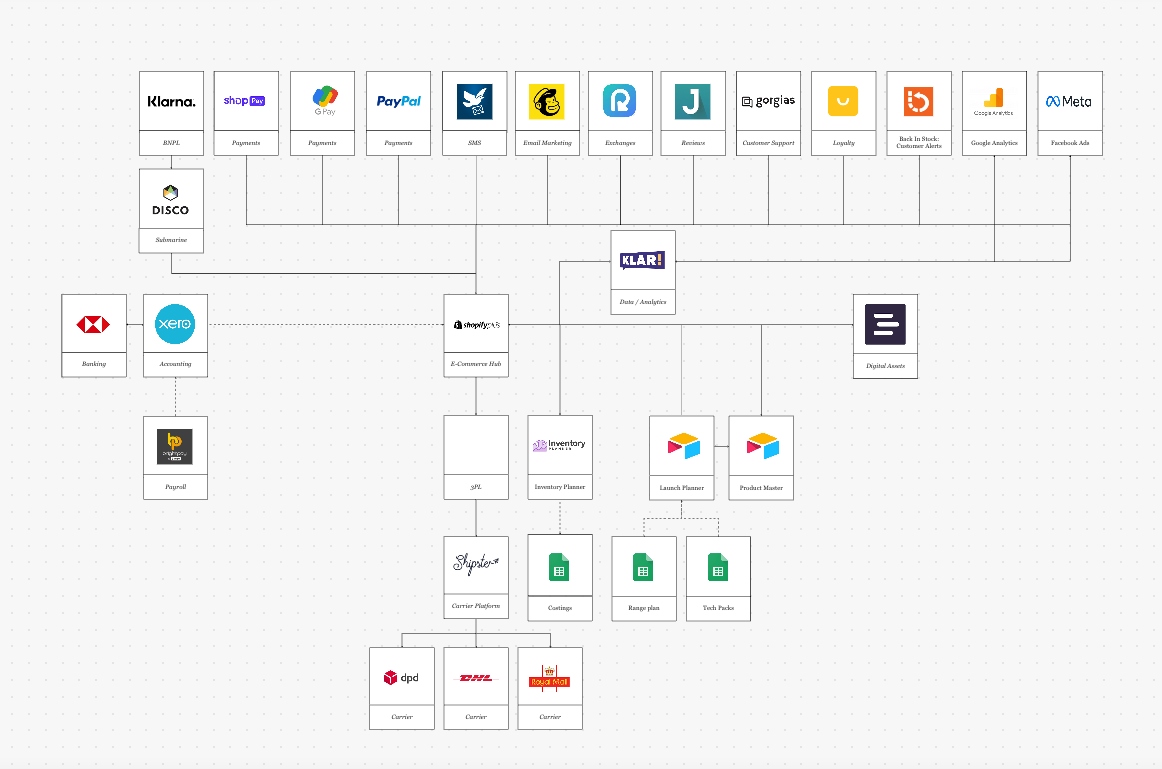Click the Google Sheets icon above Range plan
The height and width of the screenshot is (769, 1162).
[643, 567]
